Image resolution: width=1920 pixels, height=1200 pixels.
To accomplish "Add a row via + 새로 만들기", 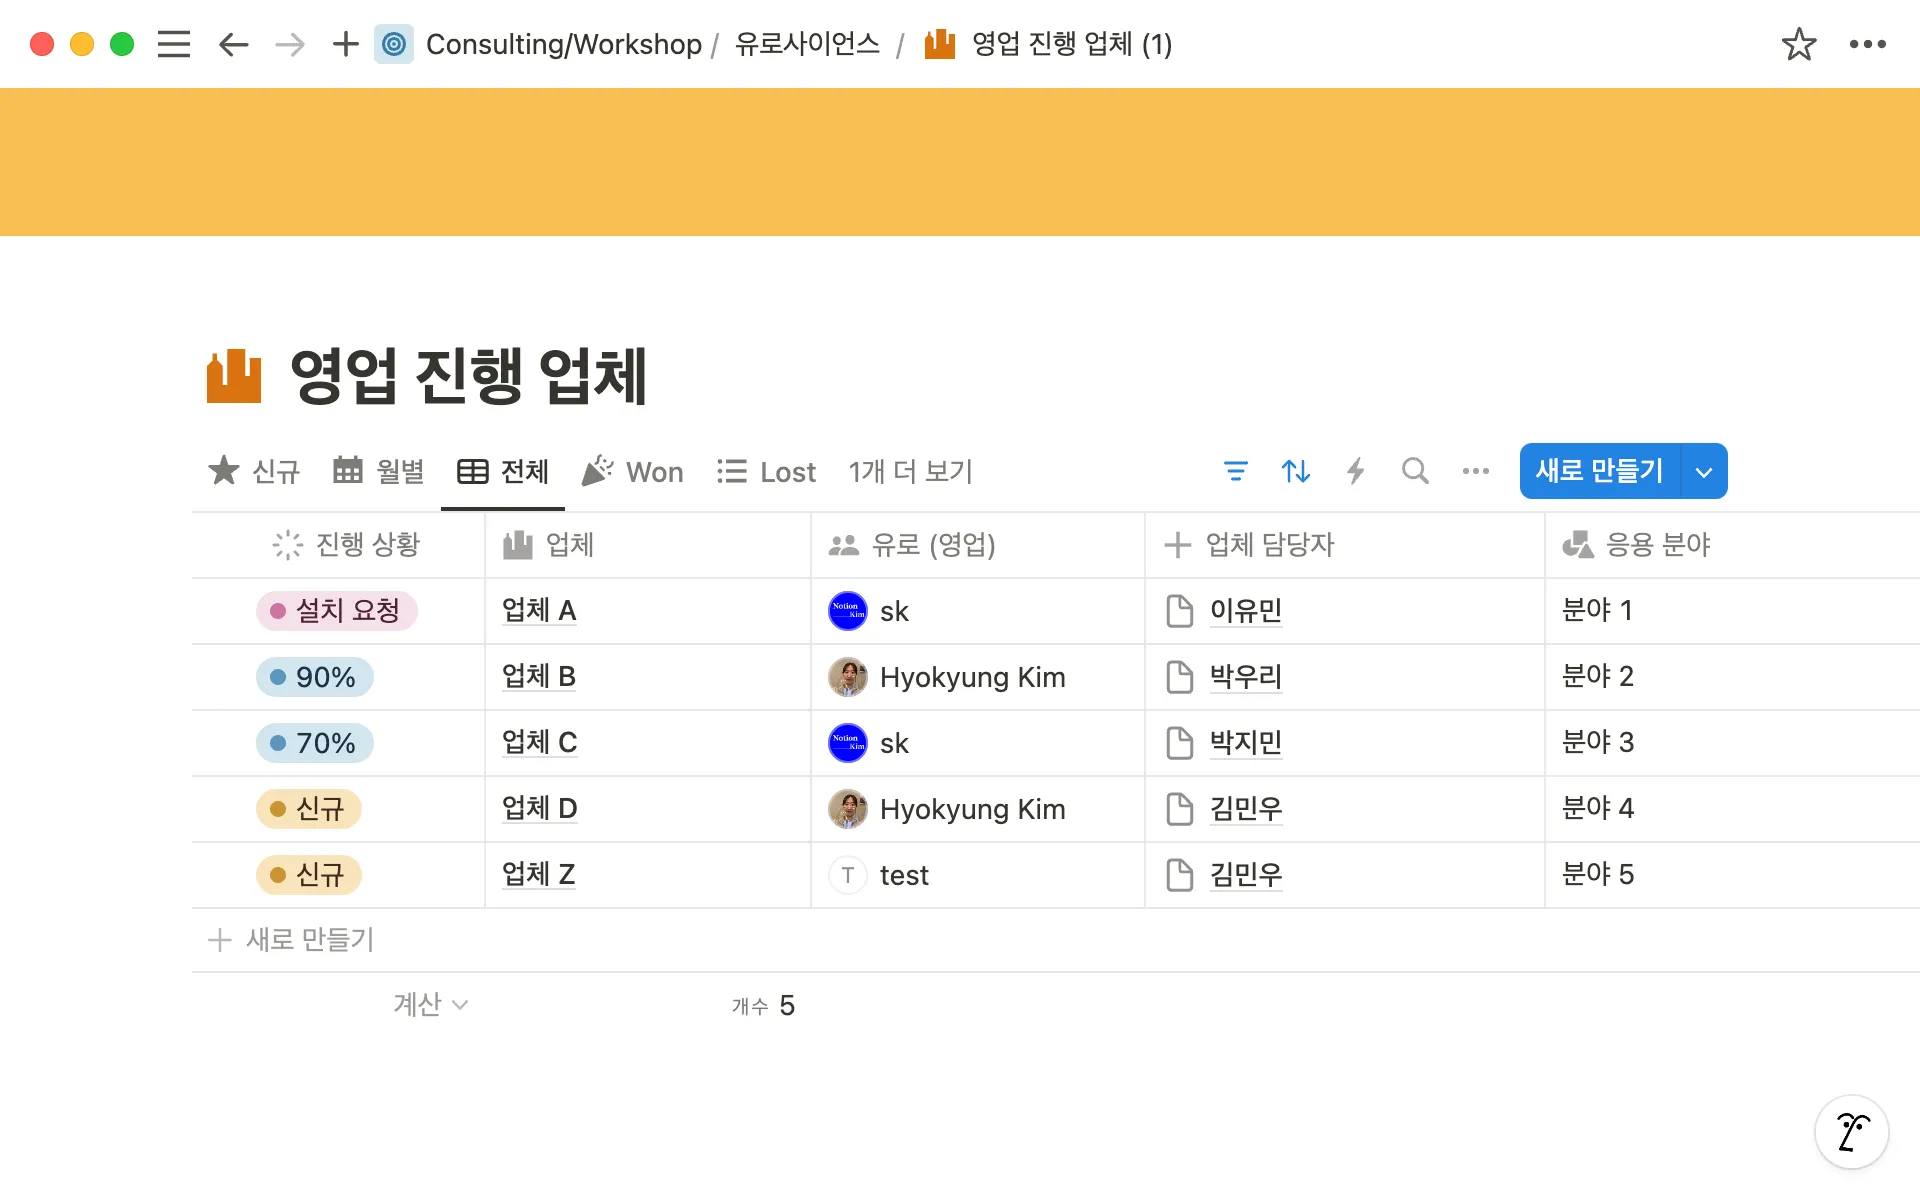I will pyautogui.click(x=291, y=940).
